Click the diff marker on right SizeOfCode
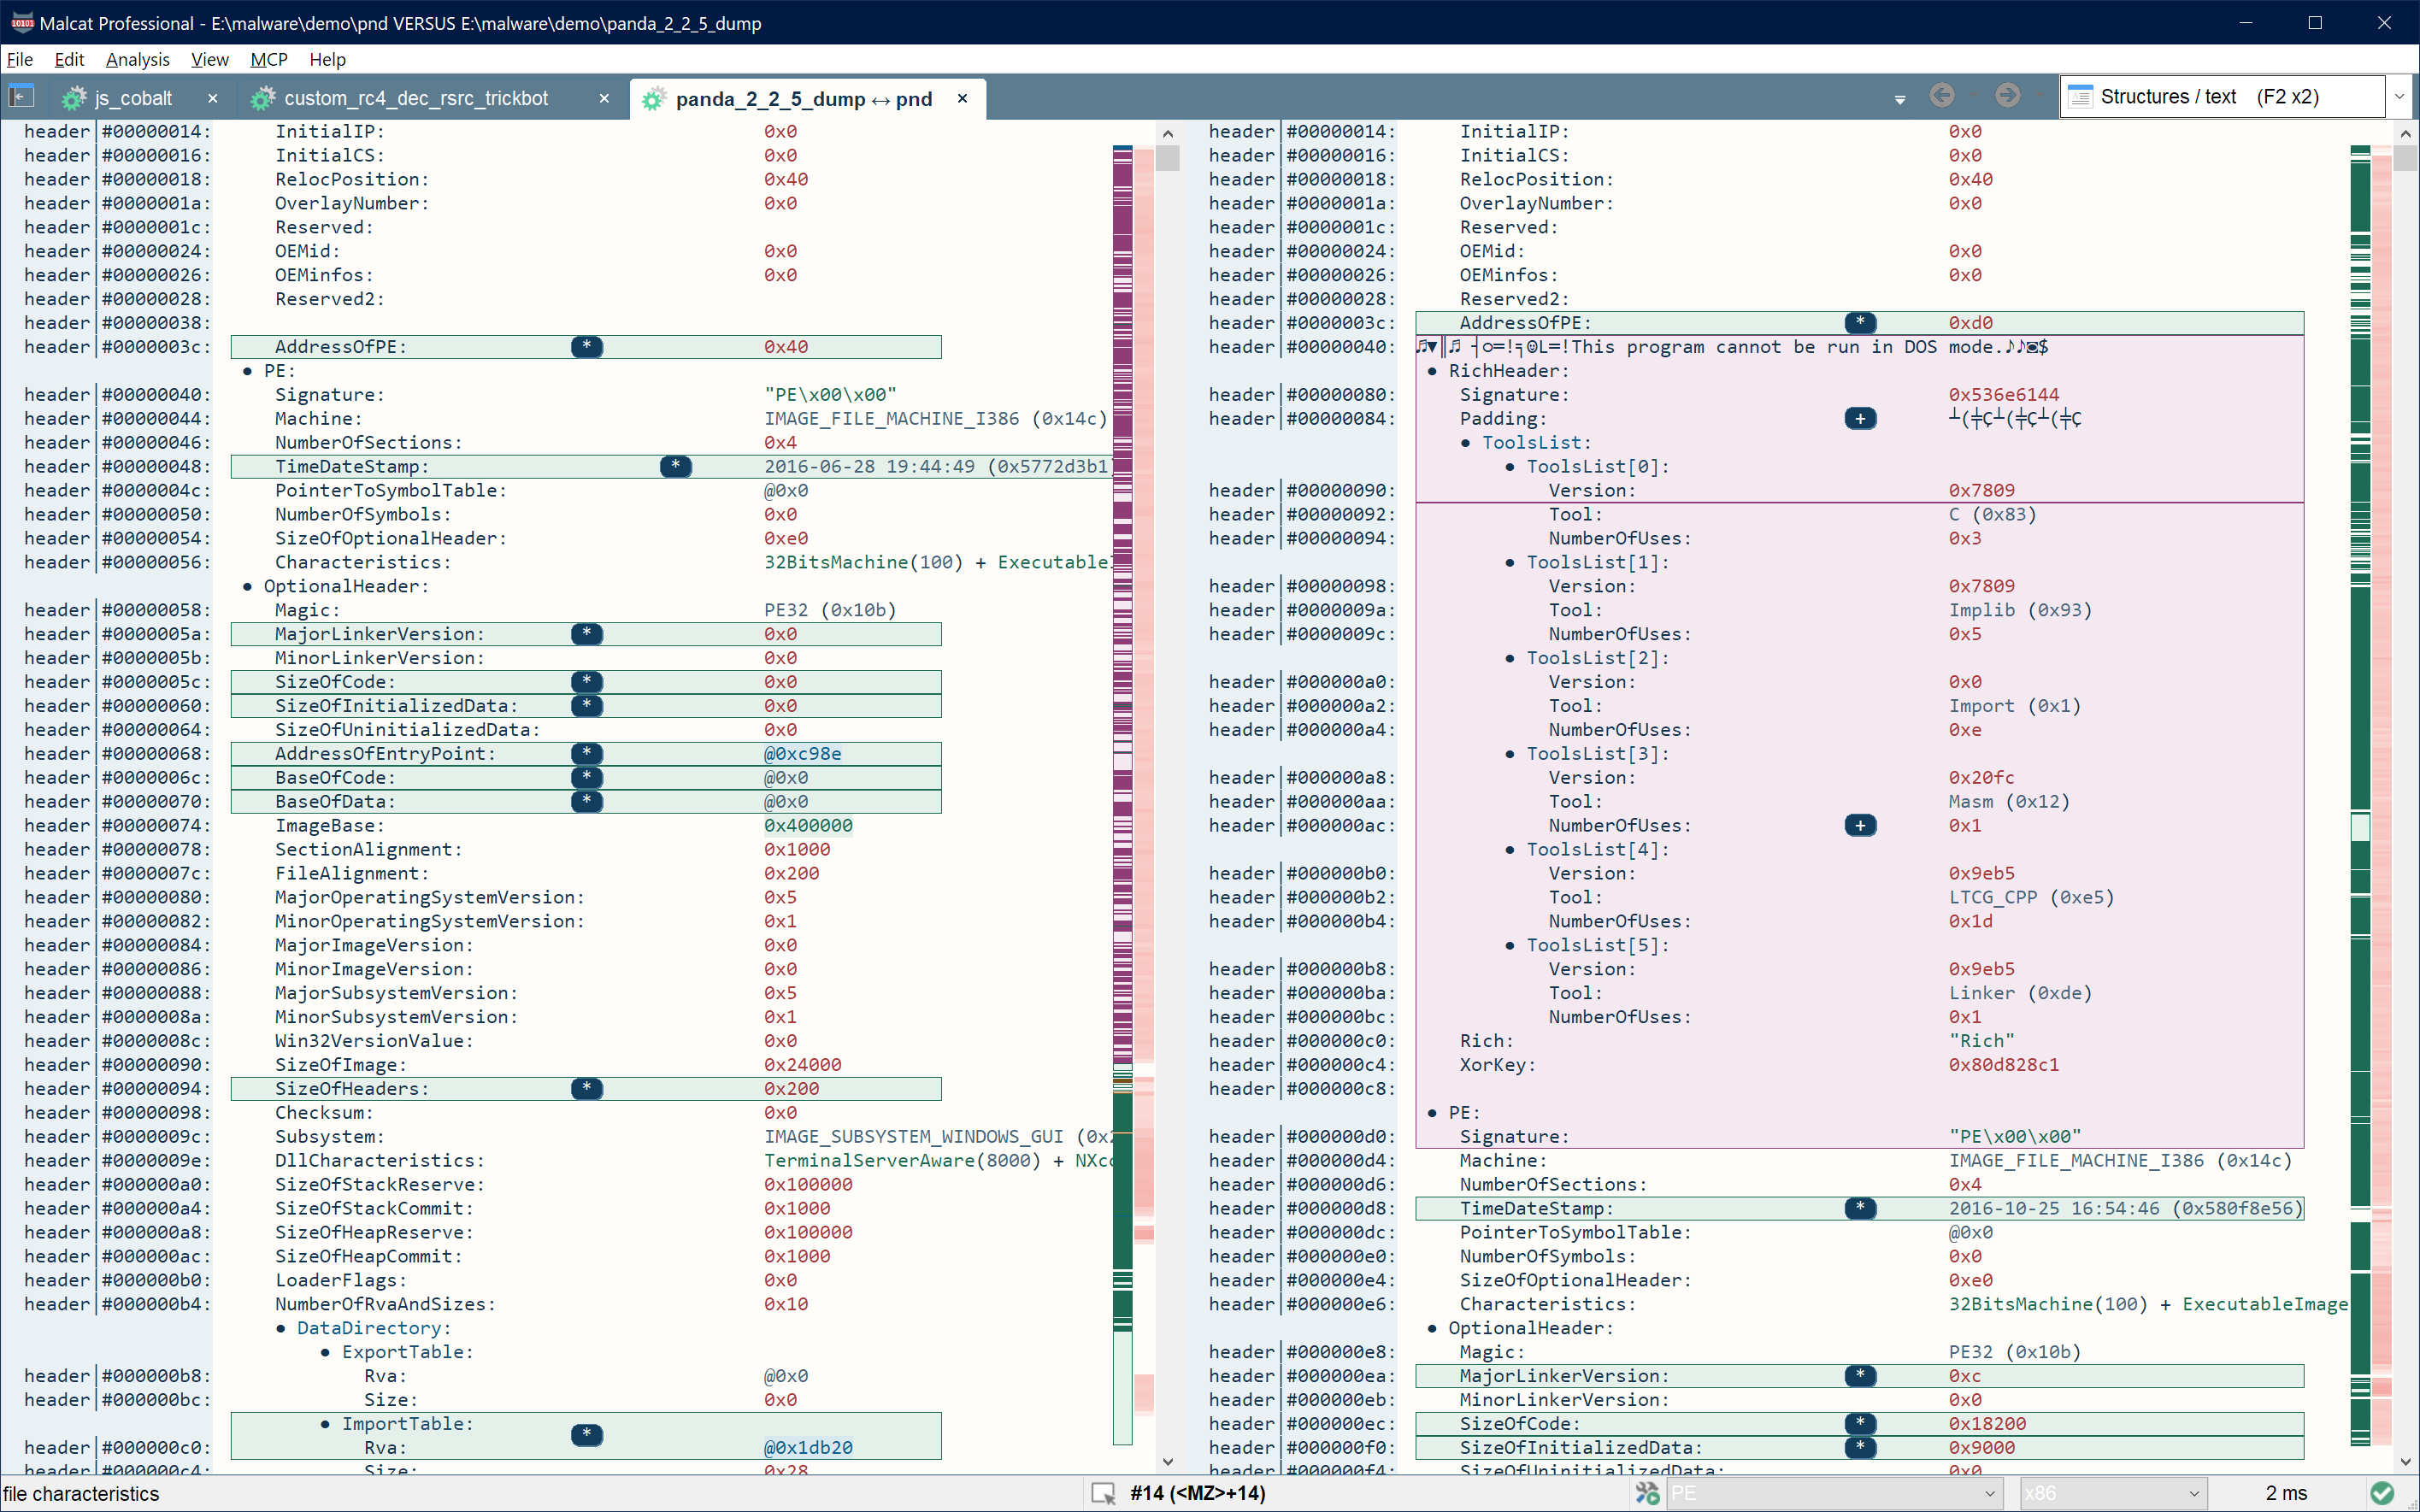Image resolution: width=2420 pixels, height=1512 pixels. click(x=1860, y=1424)
